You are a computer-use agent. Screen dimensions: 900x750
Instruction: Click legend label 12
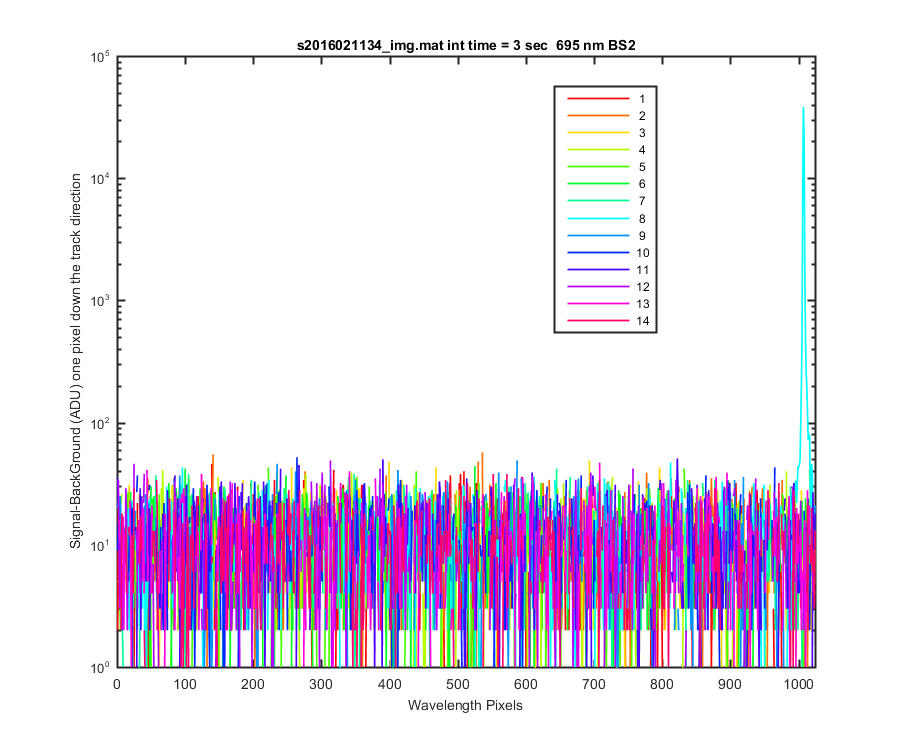point(642,287)
